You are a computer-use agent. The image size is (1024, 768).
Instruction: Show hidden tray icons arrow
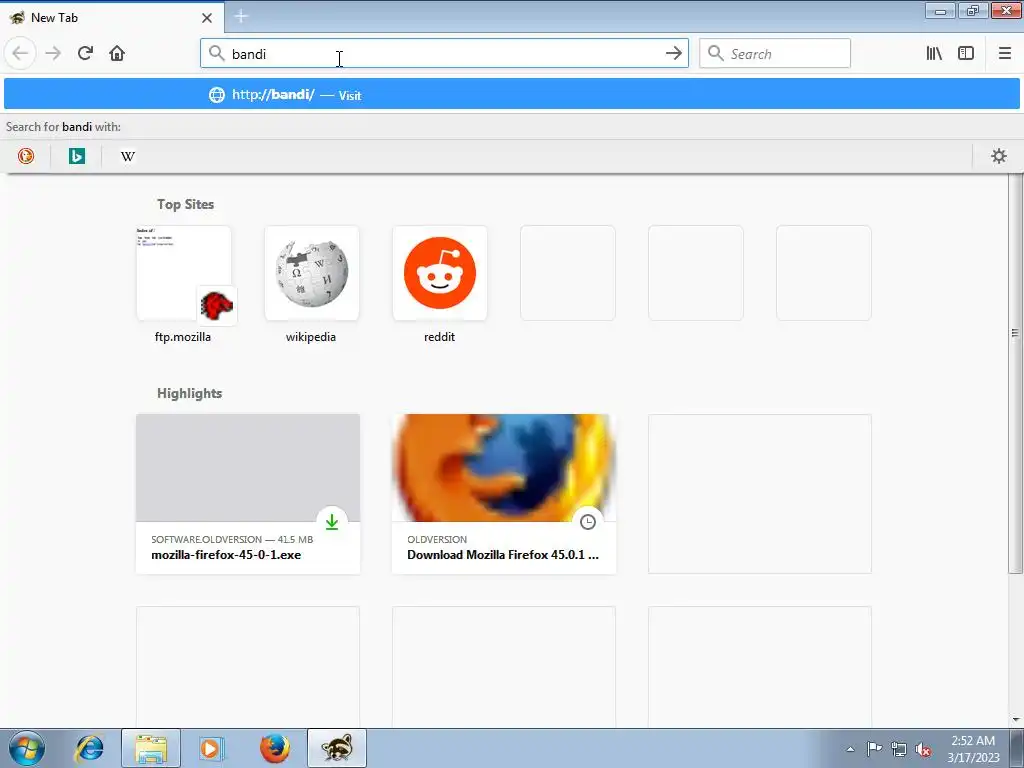click(850, 749)
